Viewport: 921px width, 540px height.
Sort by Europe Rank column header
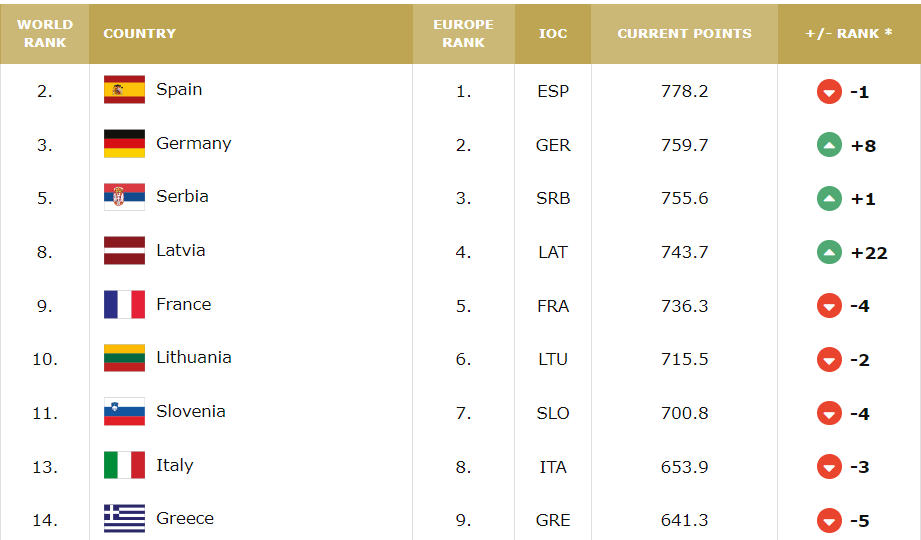(463, 34)
